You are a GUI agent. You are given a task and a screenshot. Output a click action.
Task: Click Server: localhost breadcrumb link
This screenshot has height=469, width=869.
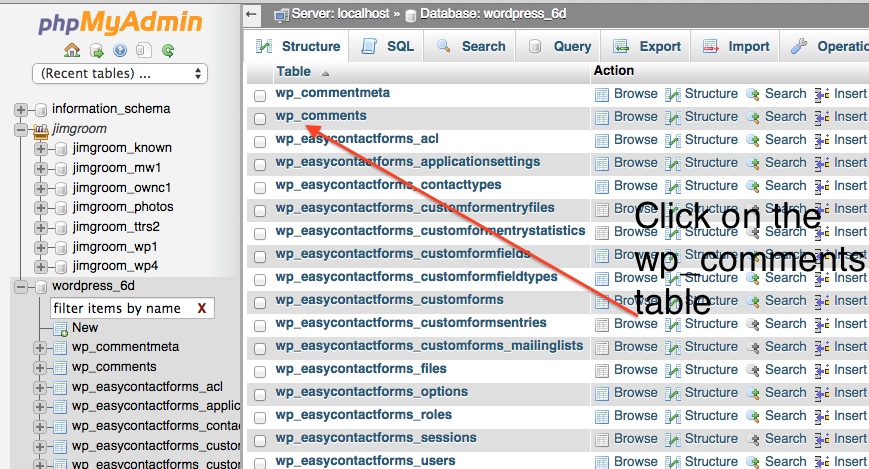(340, 14)
